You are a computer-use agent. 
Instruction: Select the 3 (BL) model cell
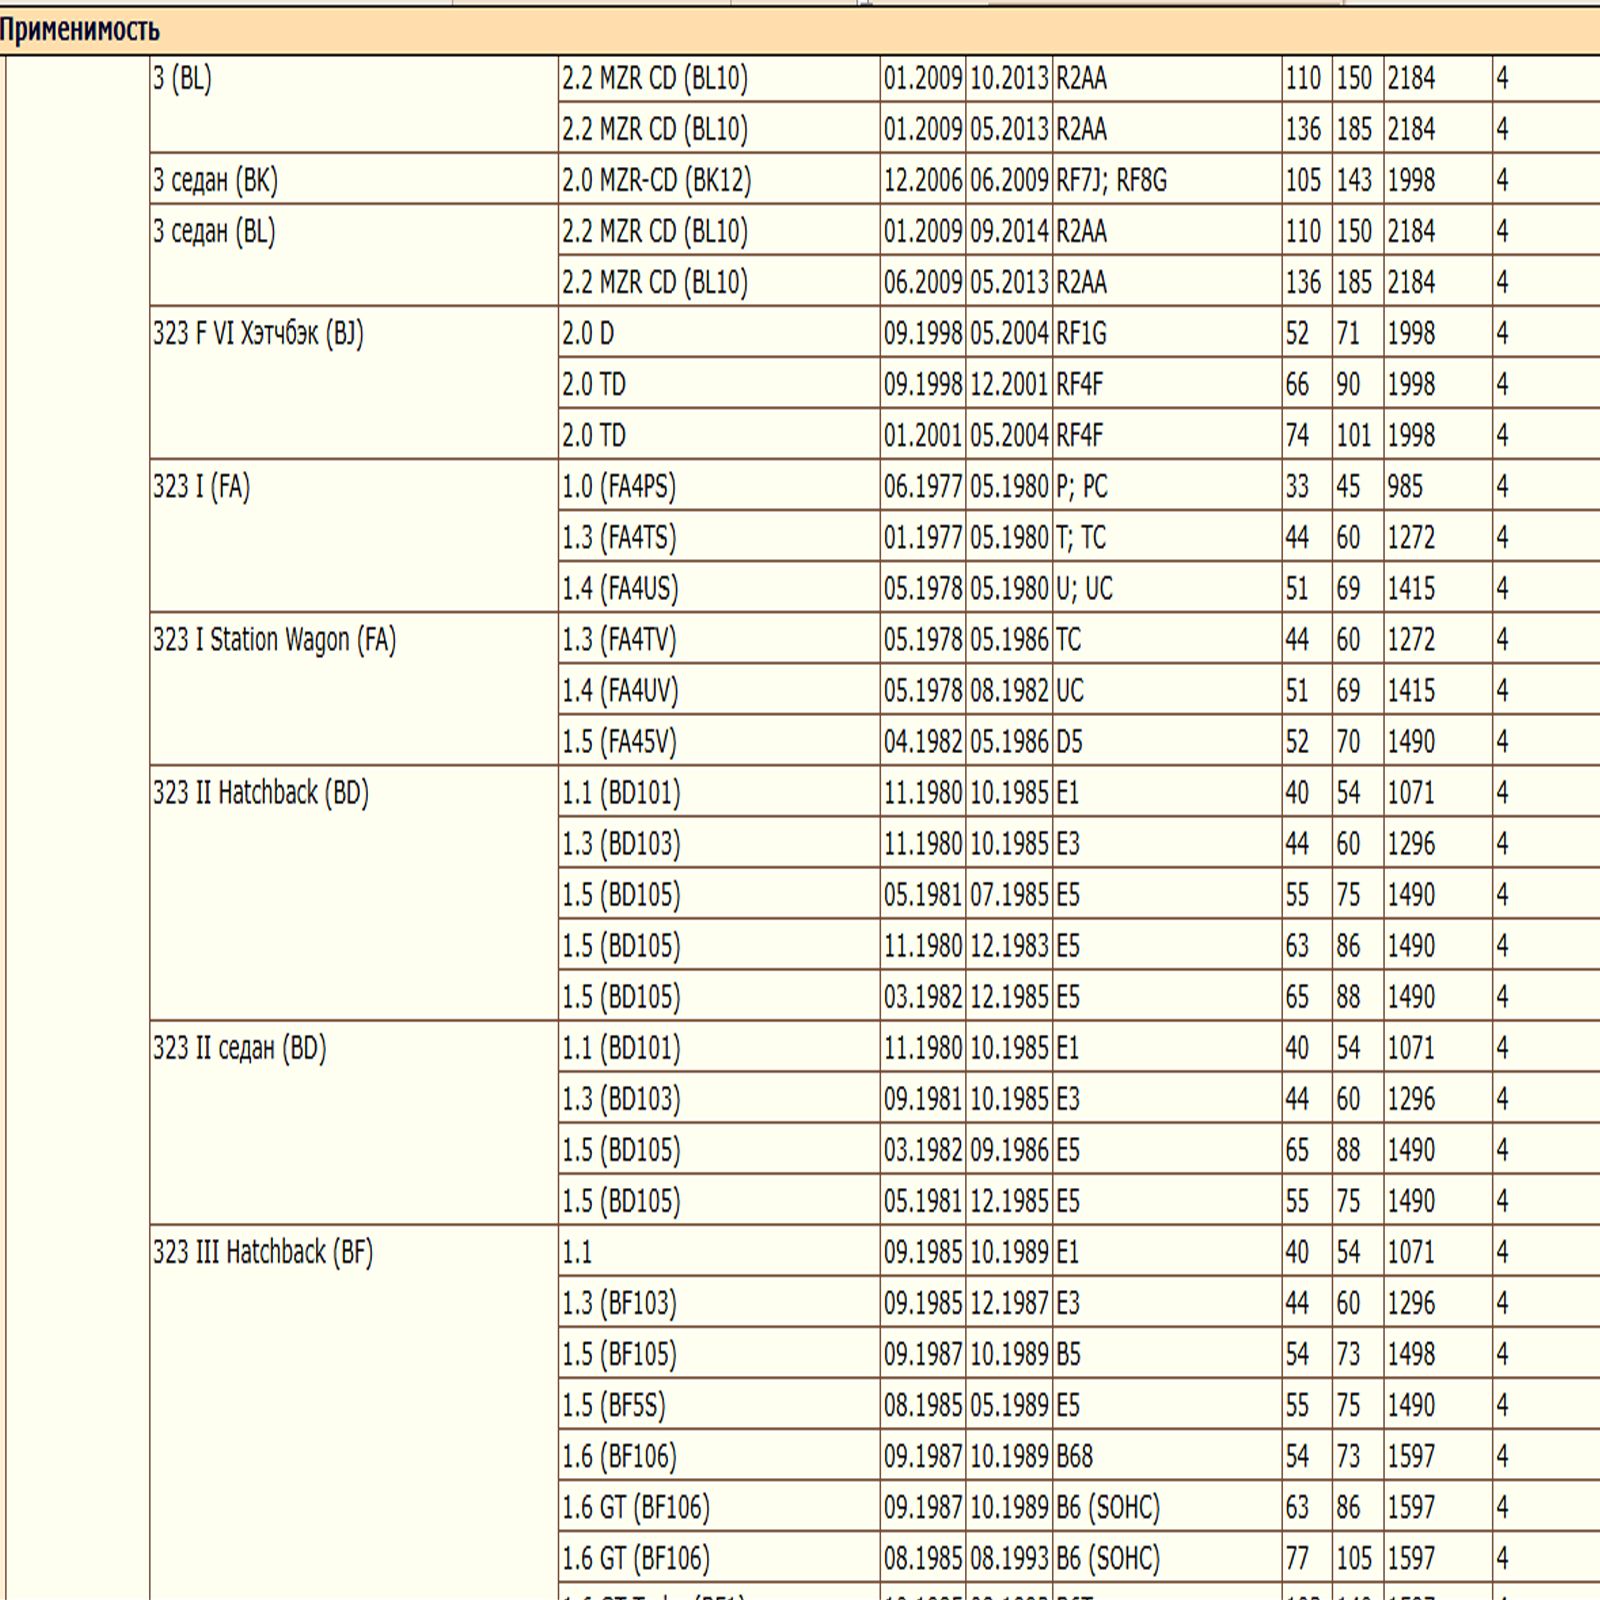point(182,79)
